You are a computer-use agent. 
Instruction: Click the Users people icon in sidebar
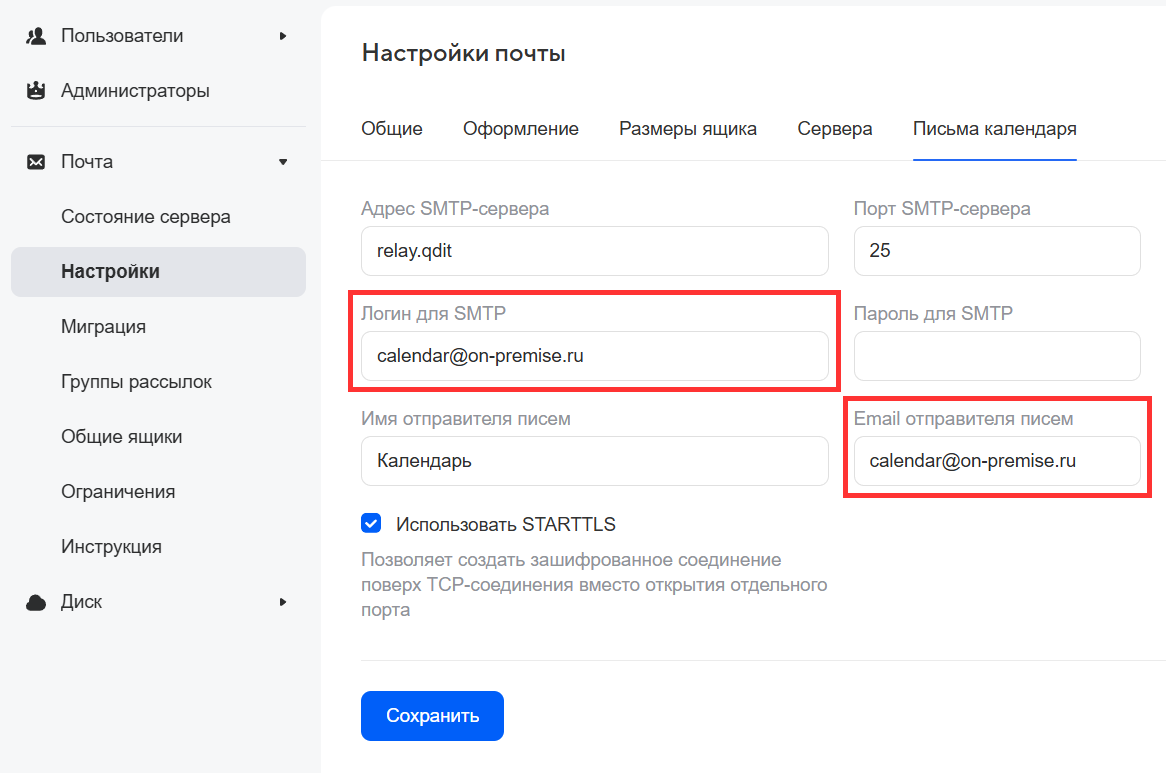point(37,36)
